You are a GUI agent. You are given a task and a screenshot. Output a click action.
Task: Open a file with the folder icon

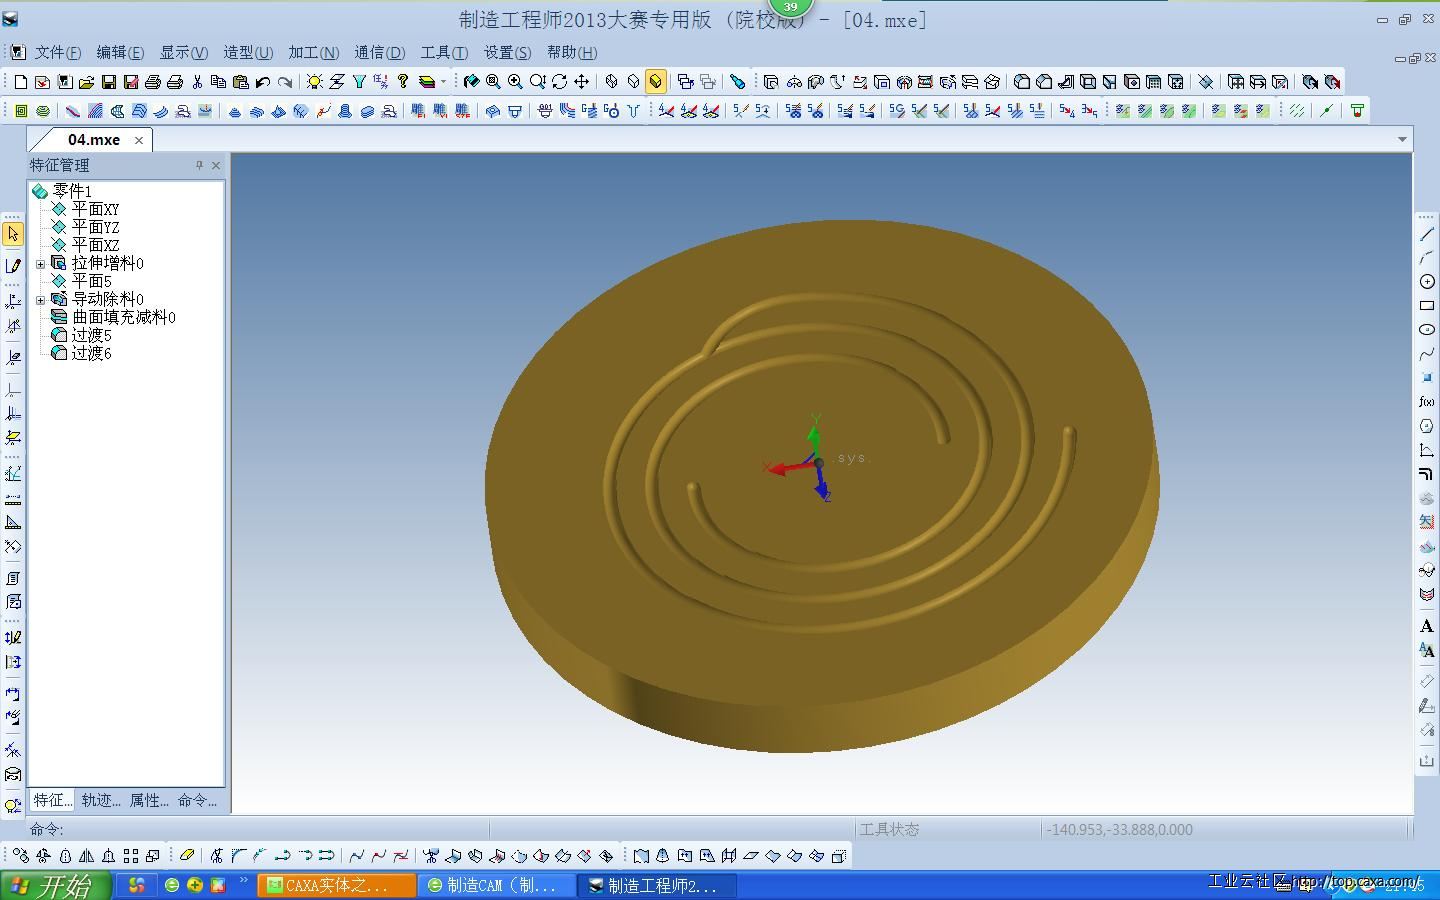87,82
